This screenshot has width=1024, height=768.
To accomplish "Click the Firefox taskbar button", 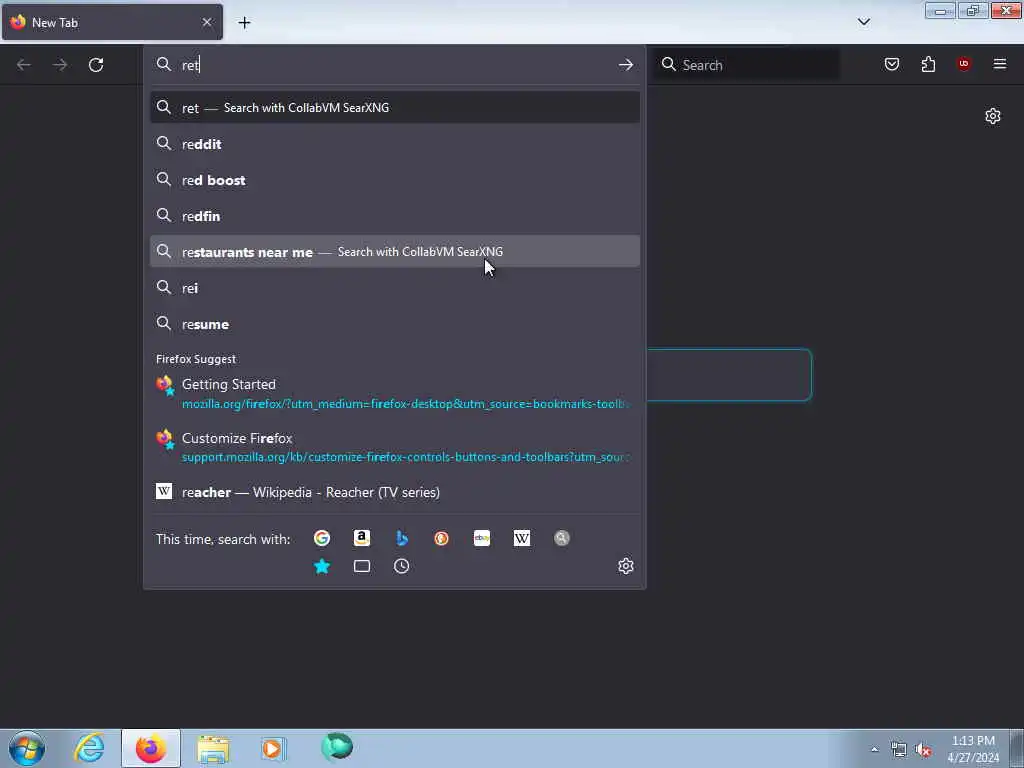I will click(151, 748).
